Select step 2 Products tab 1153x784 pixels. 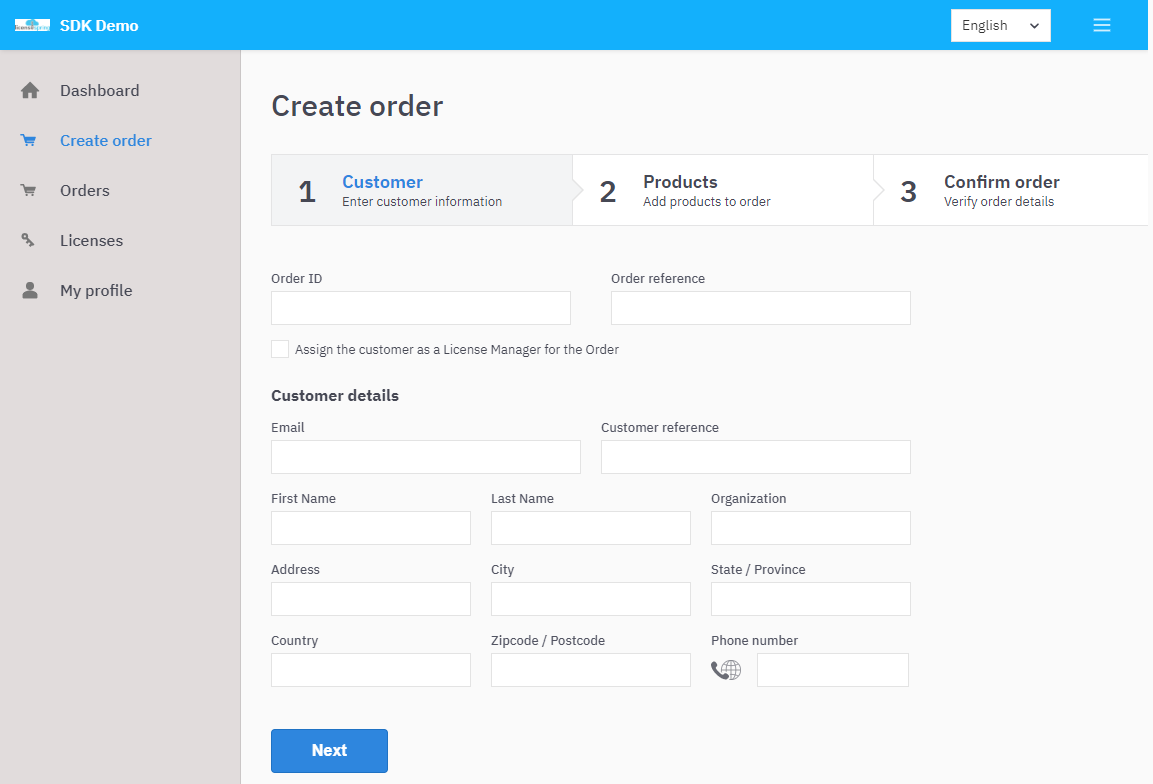723,190
